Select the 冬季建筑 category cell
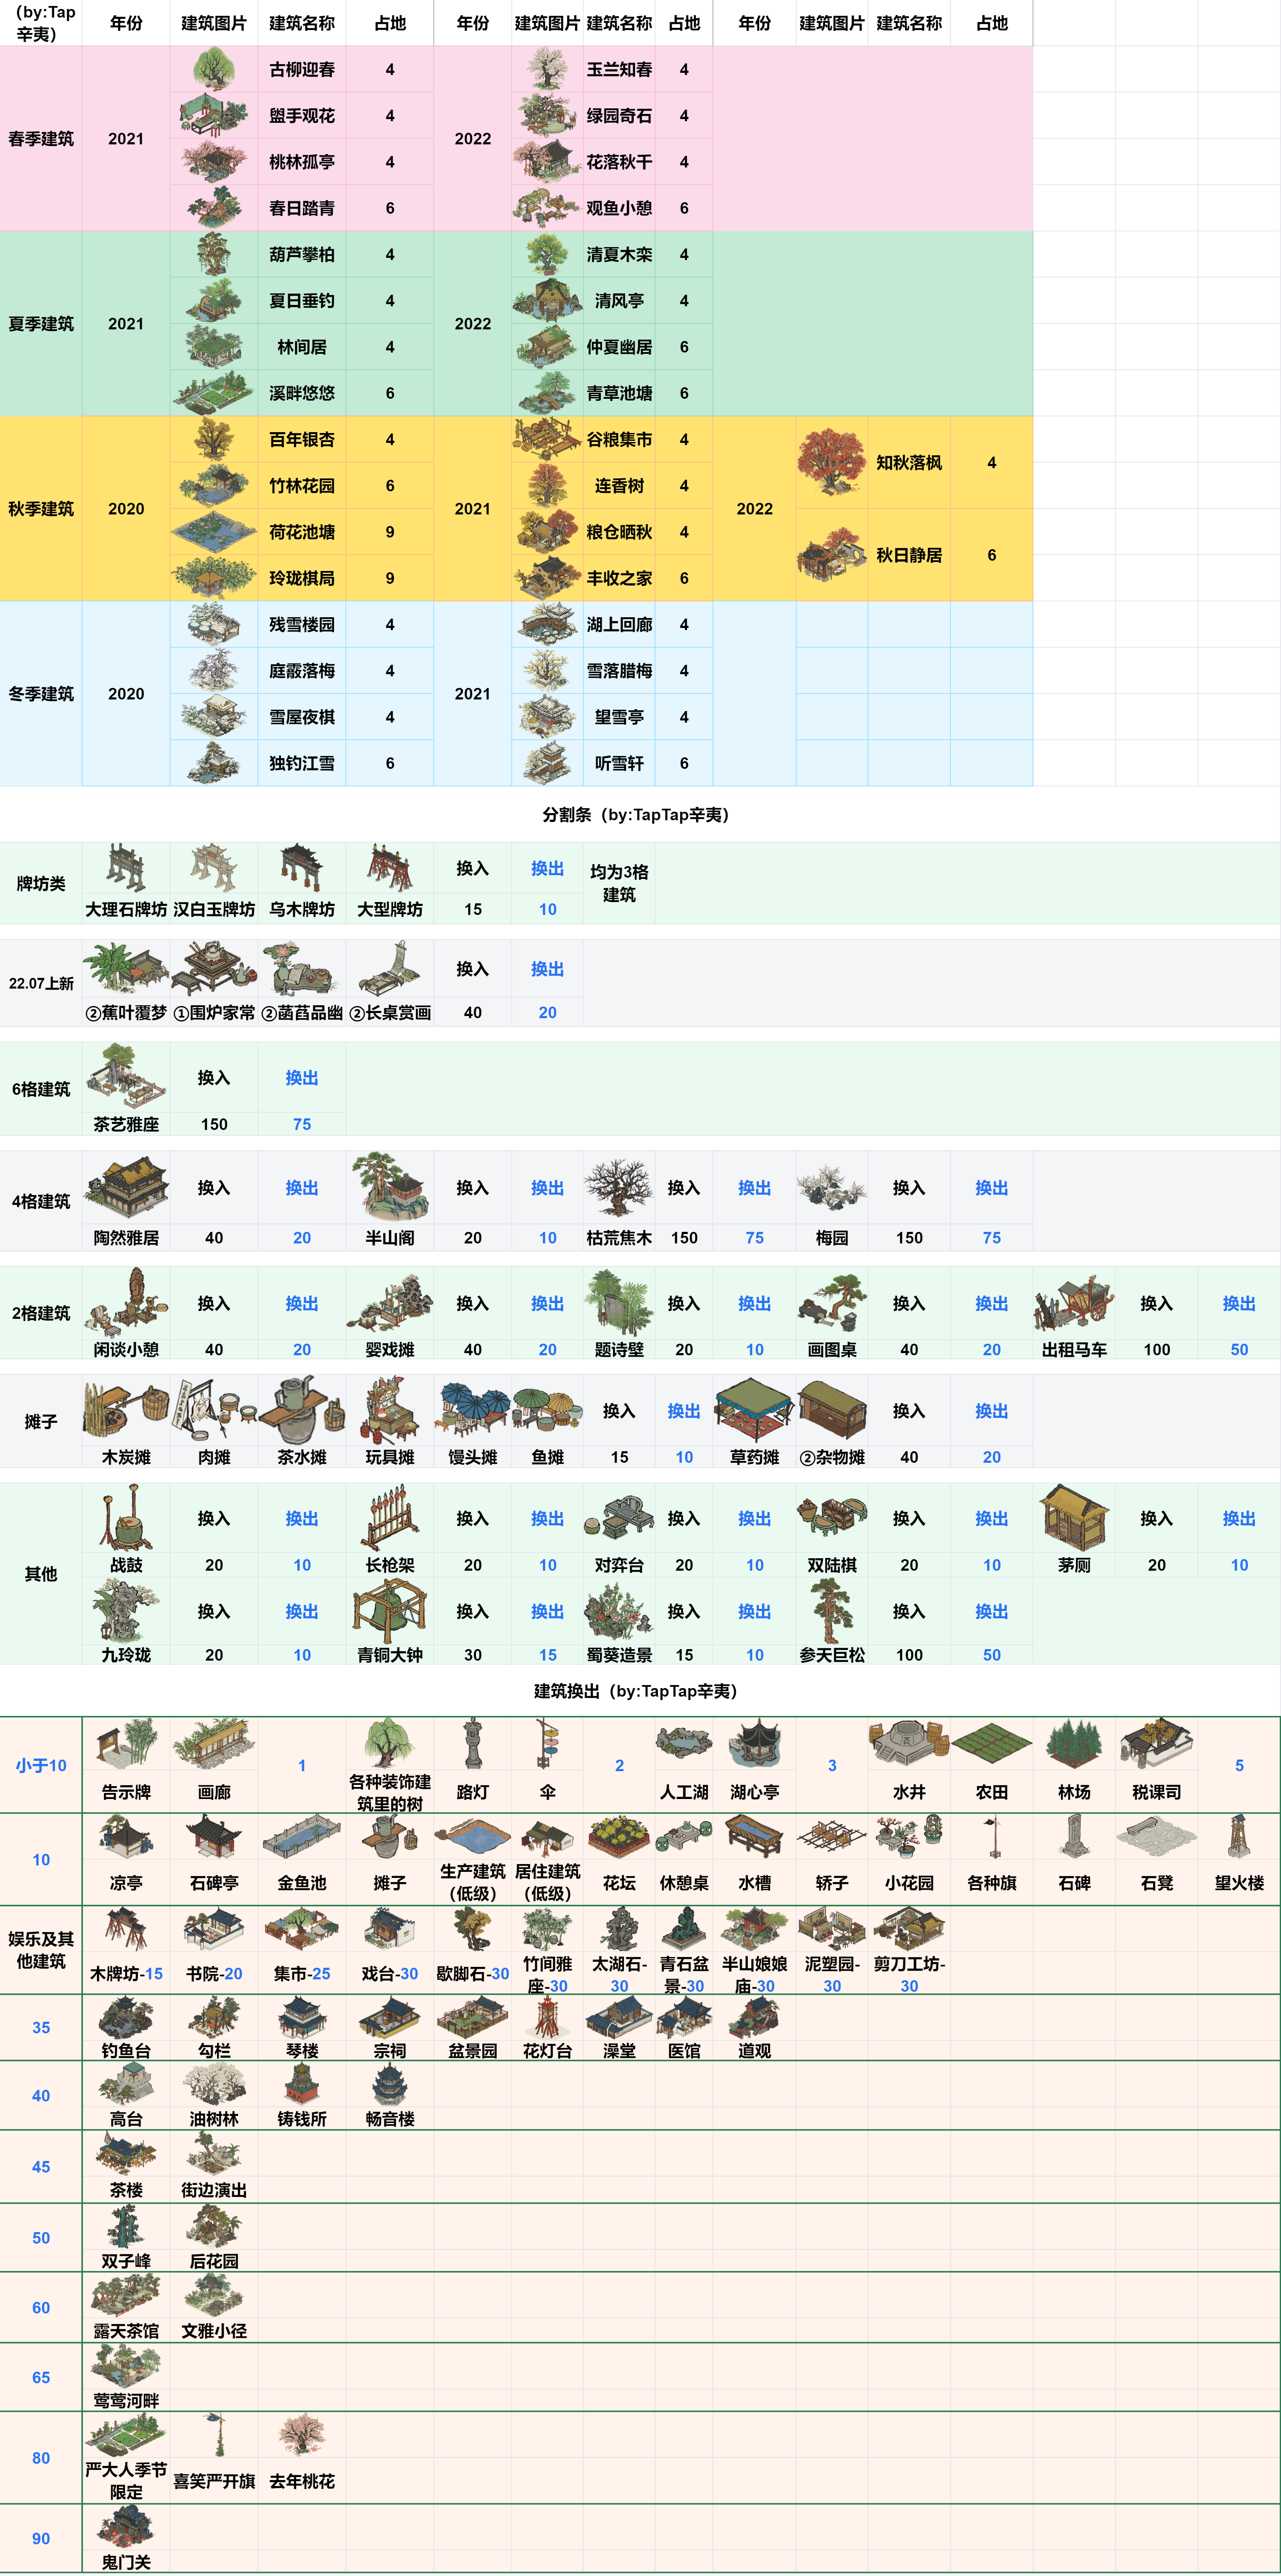Image resolution: width=1281 pixels, height=2576 pixels. tap(41, 693)
